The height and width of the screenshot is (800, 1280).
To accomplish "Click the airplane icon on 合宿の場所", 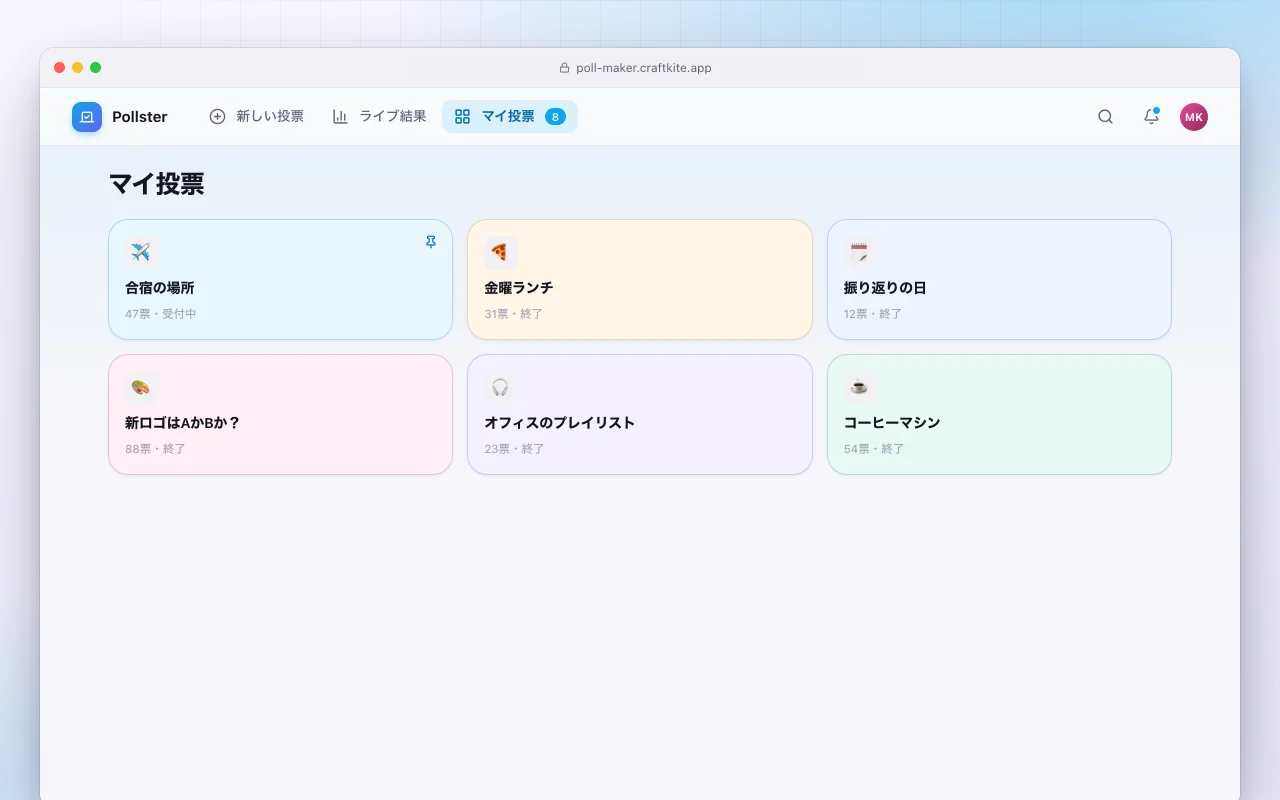I will (x=141, y=252).
